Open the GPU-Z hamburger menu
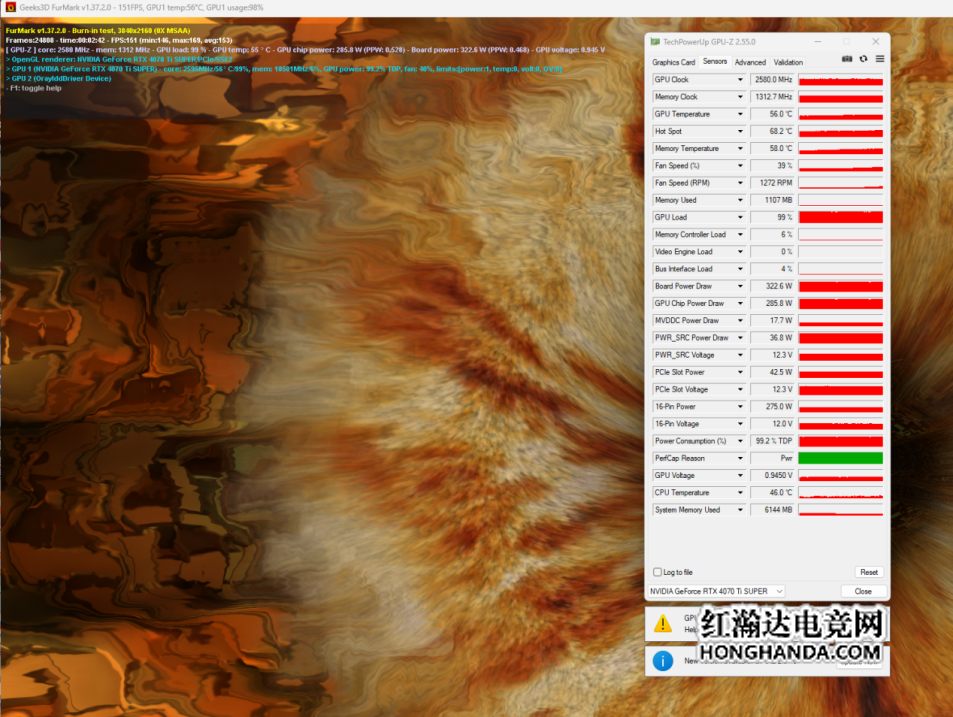The height and width of the screenshot is (717, 953). [x=879, y=59]
